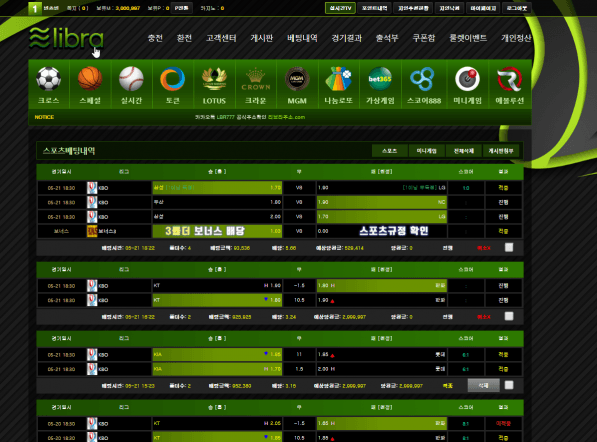
Task: Click the notice address link text
Action: [x=286, y=117]
